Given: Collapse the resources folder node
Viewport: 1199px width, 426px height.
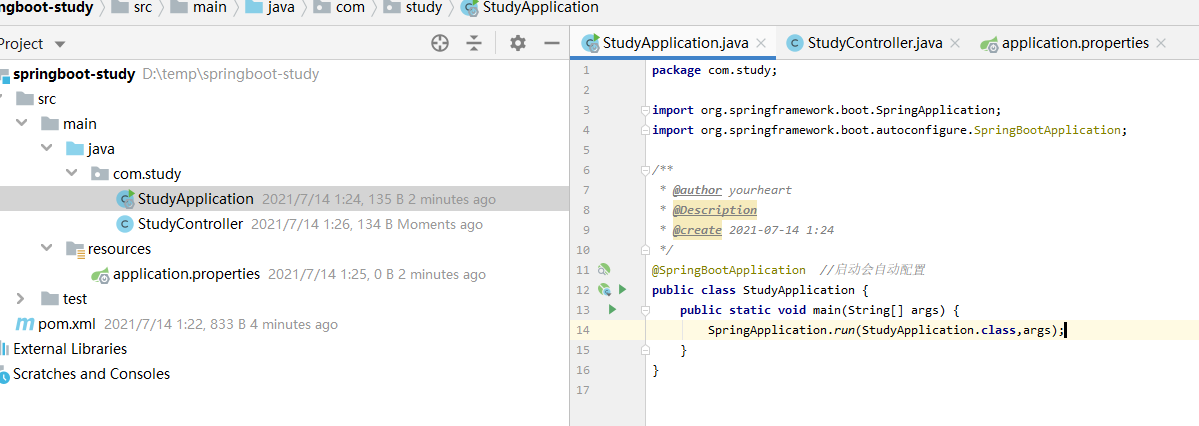Looking at the screenshot, I should [47, 249].
